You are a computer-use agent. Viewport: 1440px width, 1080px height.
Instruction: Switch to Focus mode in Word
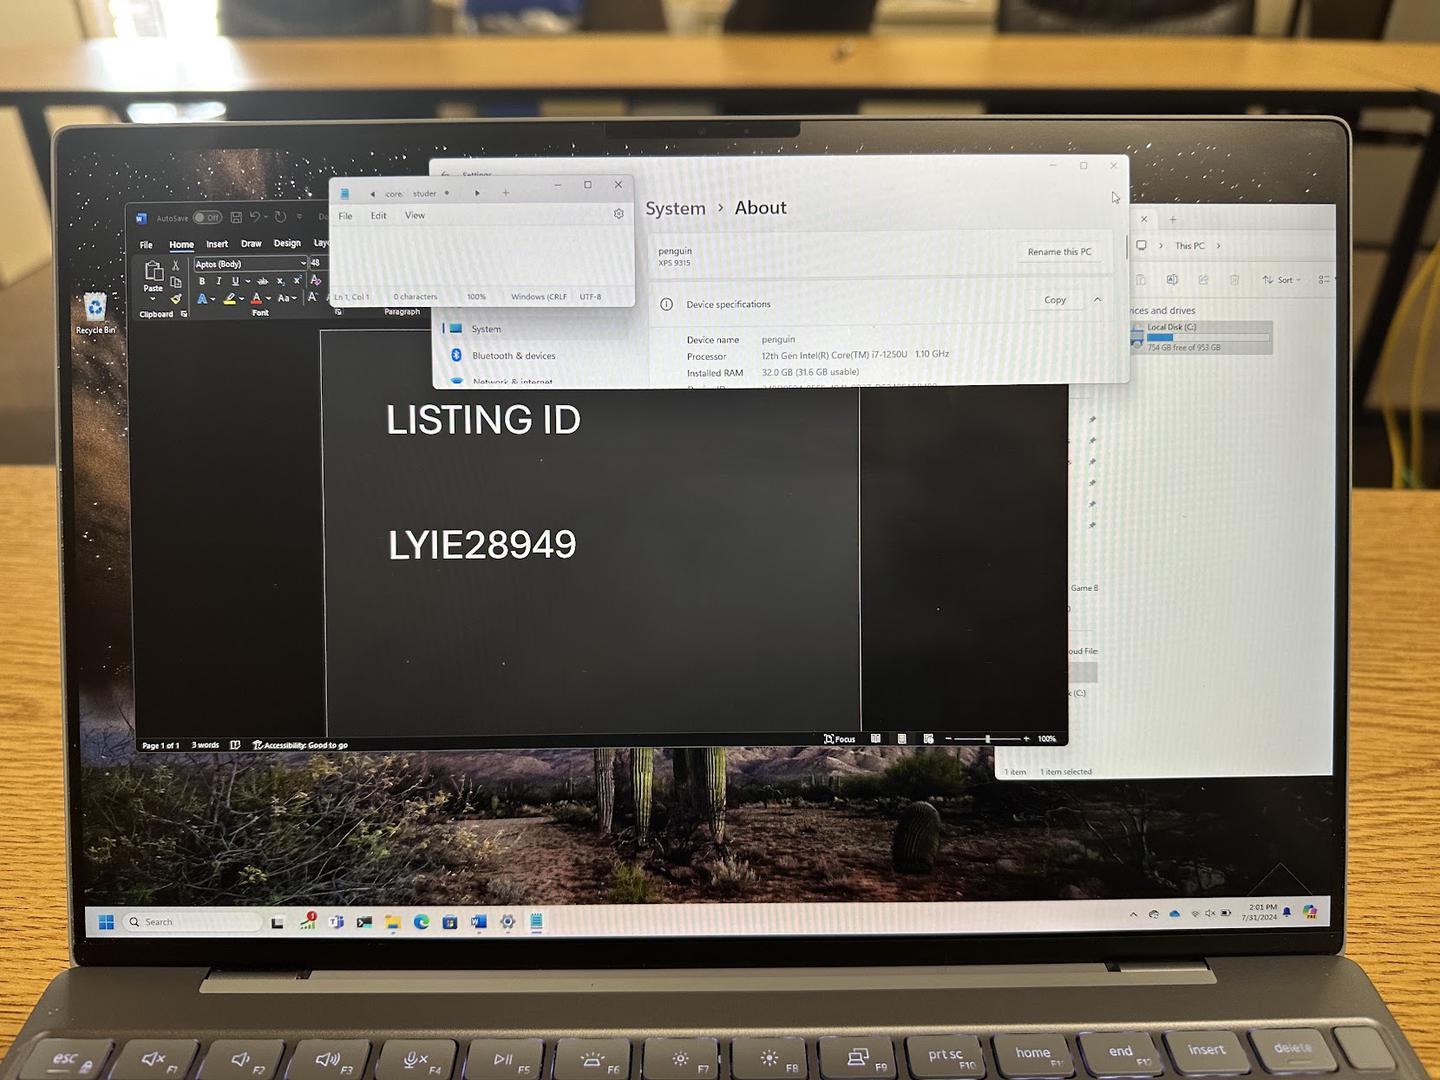coord(840,739)
